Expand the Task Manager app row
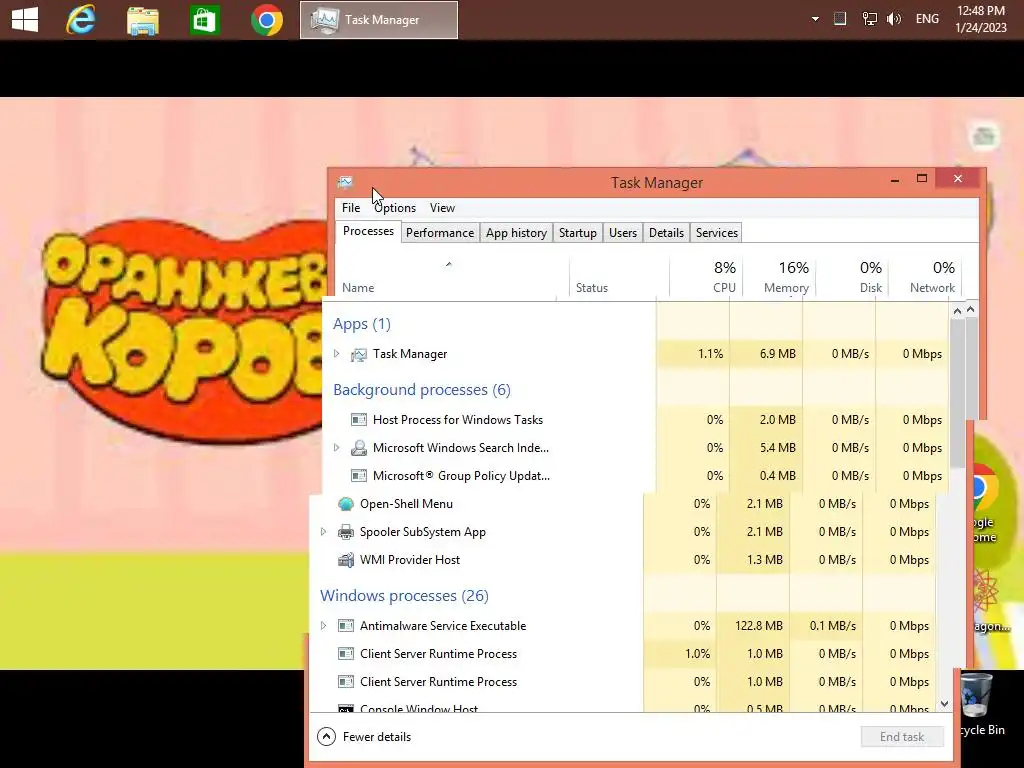 point(336,353)
